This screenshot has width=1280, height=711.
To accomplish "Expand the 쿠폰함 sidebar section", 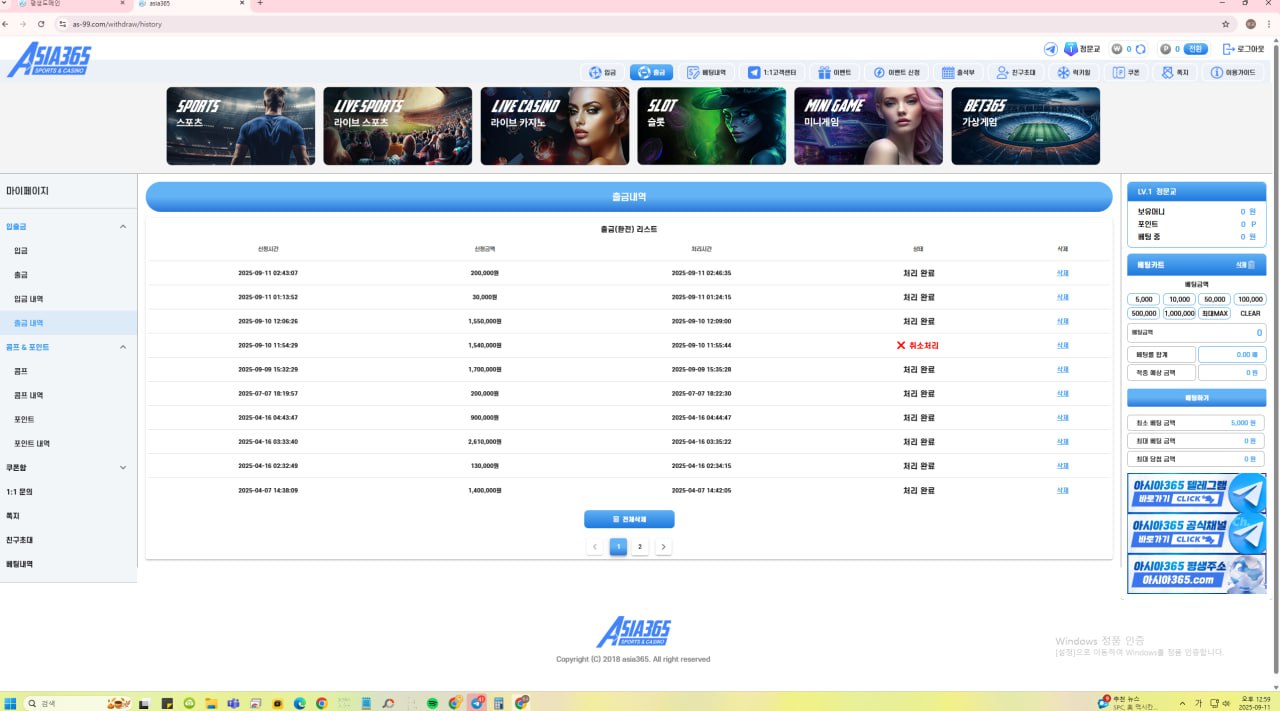I will 68,467.
